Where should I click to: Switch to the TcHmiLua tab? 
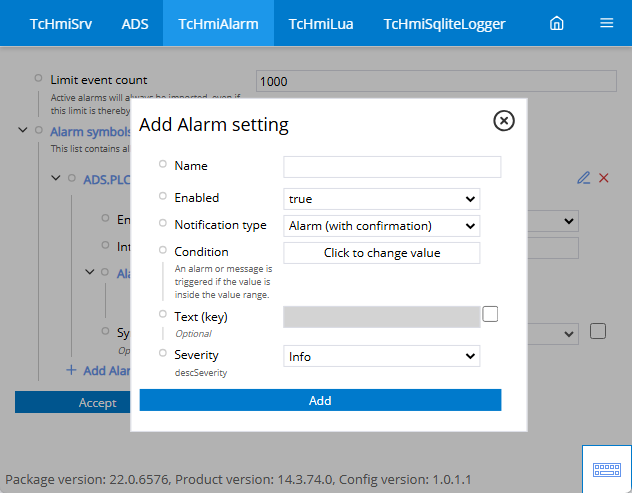[321, 23]
